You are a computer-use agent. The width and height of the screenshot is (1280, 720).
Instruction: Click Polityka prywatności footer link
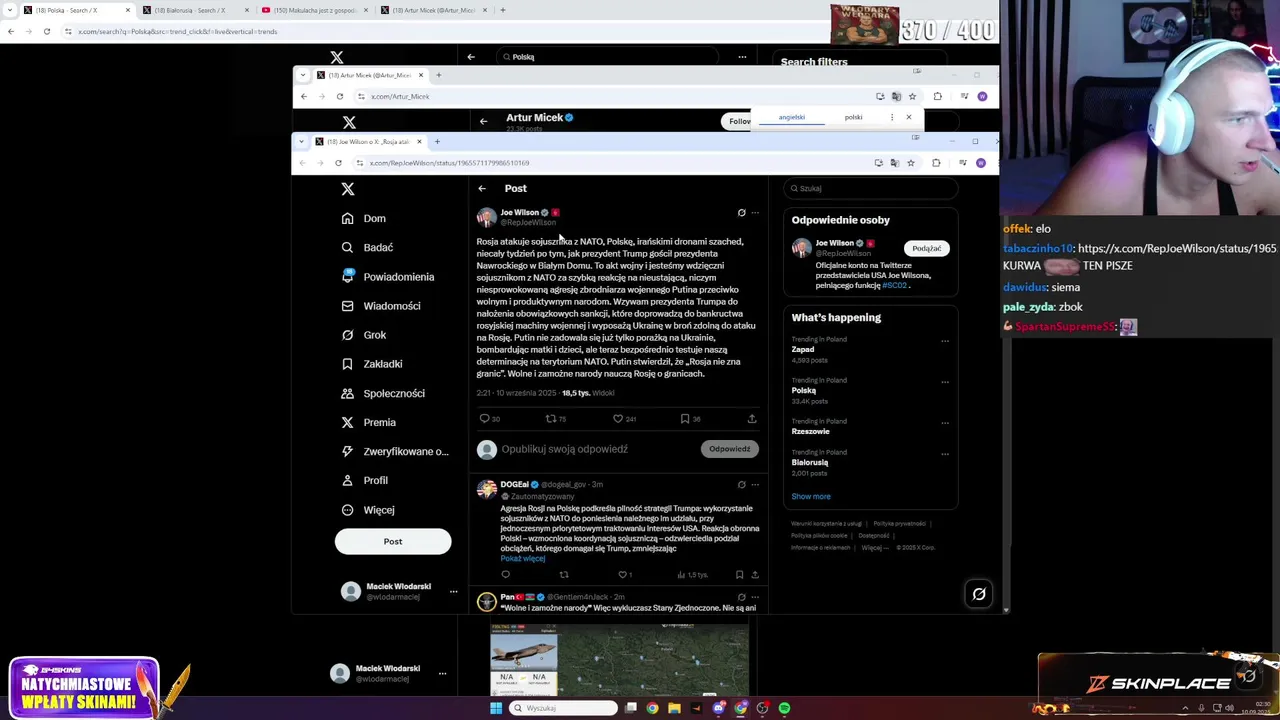tap(899, 524)
